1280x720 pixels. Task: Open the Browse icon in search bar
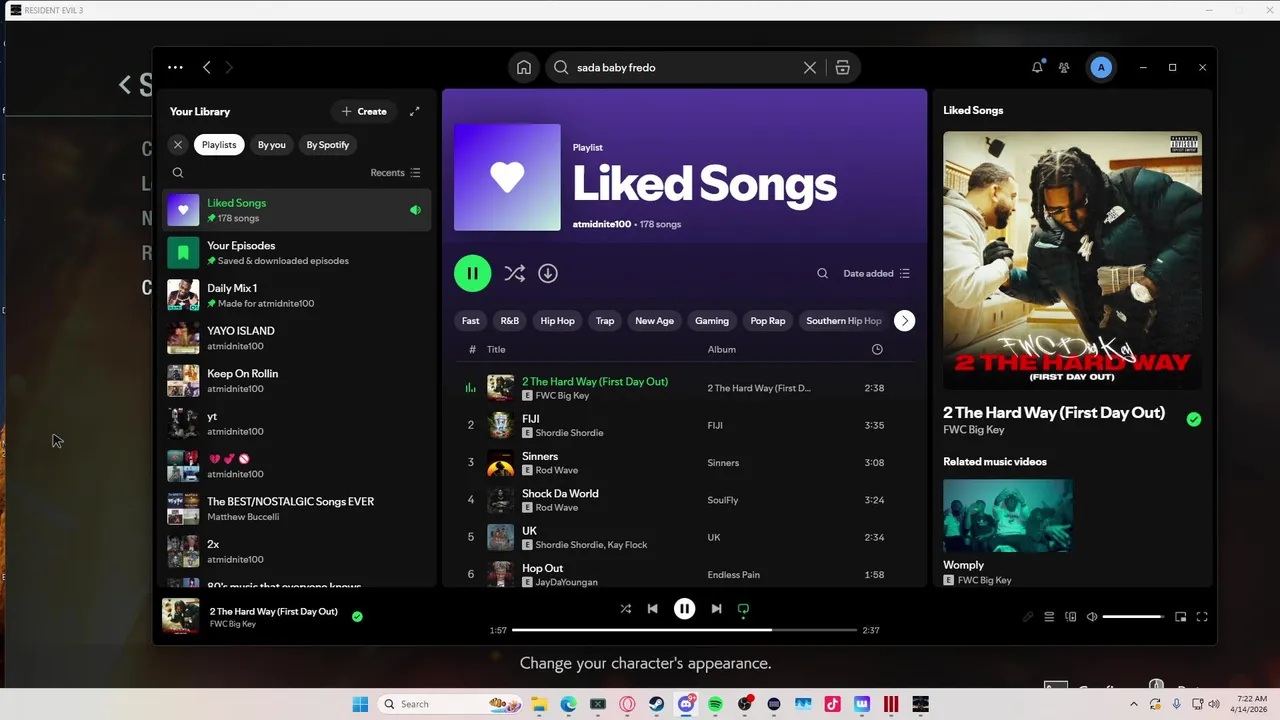[x=843, y=67]
